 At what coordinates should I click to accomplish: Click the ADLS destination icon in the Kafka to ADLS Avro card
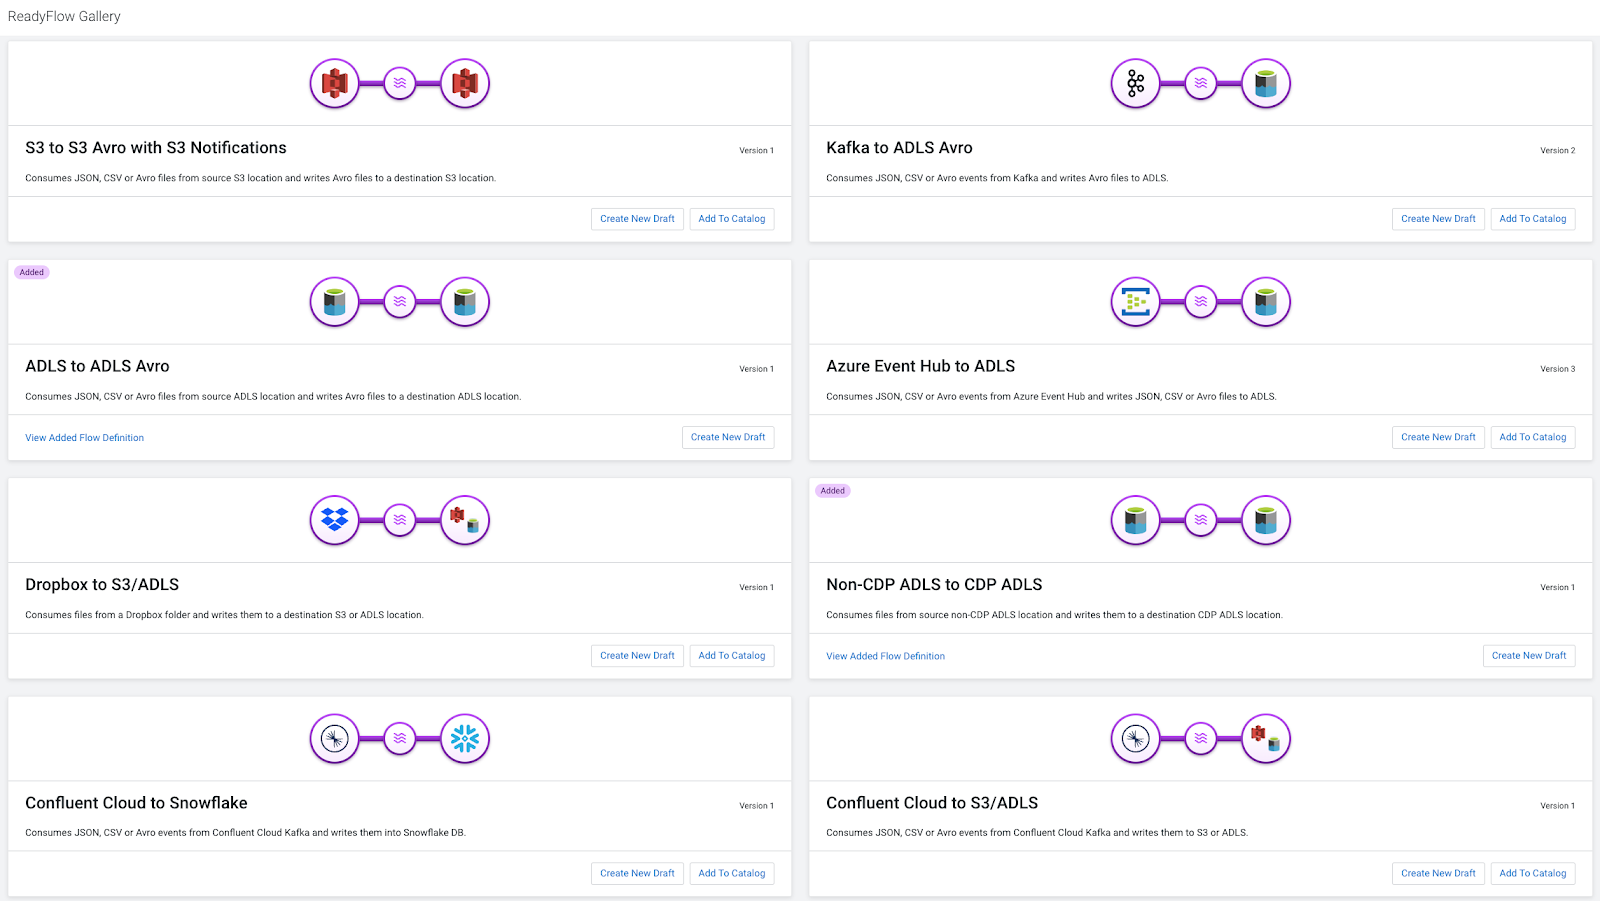(1266, 84)
